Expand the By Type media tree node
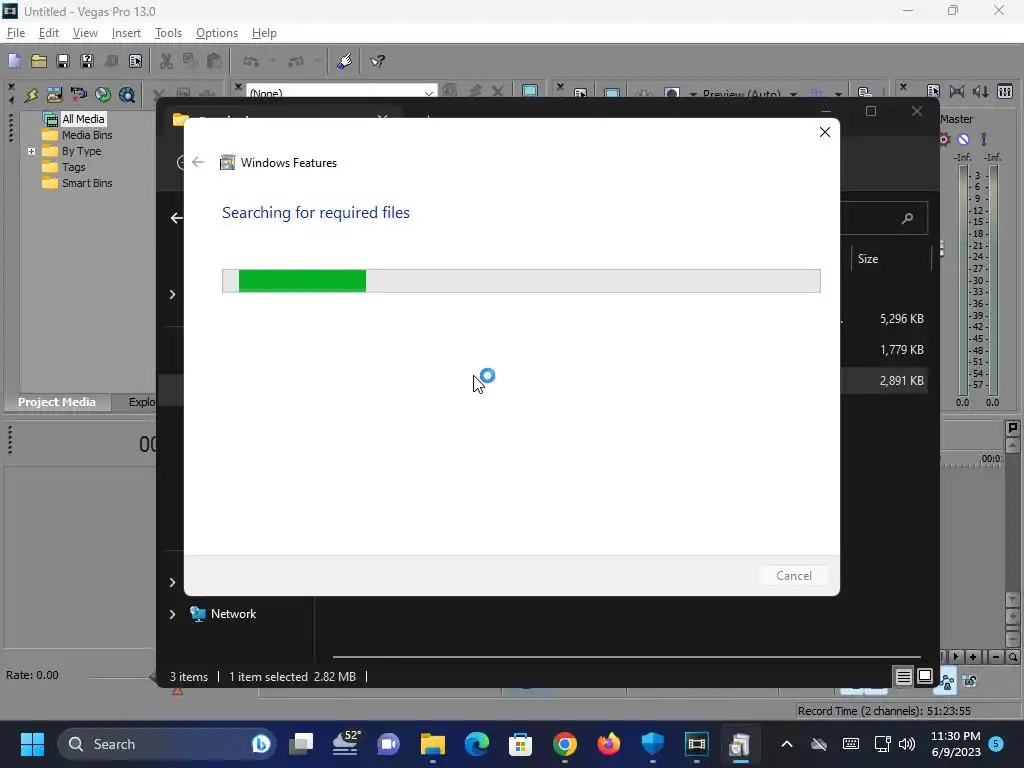Viewport: 1024px width, 768px height. tap(31, 151)
